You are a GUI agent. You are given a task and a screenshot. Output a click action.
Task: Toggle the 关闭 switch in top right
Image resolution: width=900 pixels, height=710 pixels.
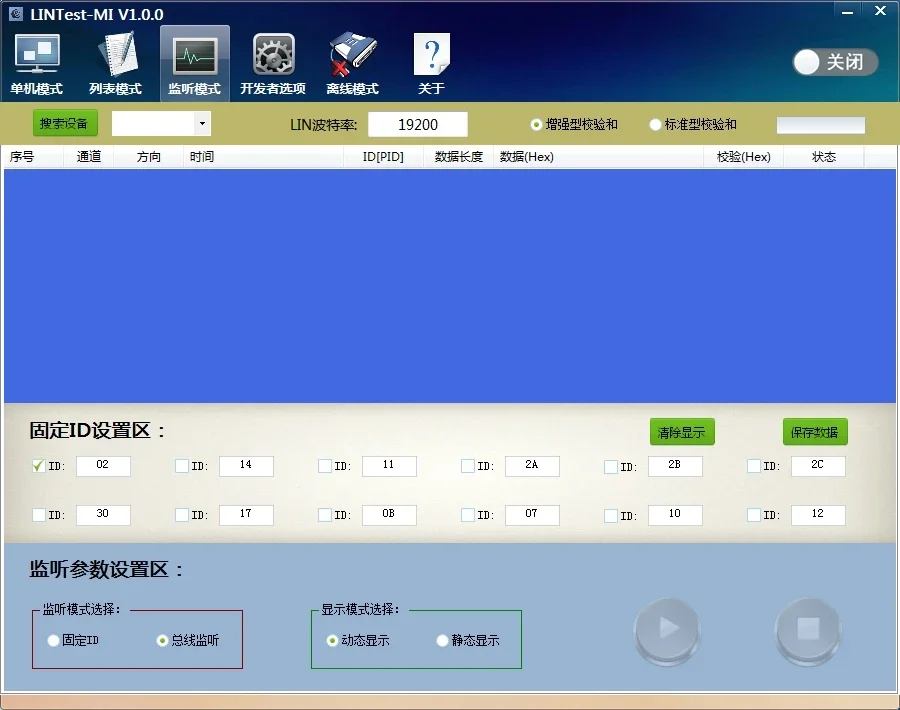tap(834, 62)
